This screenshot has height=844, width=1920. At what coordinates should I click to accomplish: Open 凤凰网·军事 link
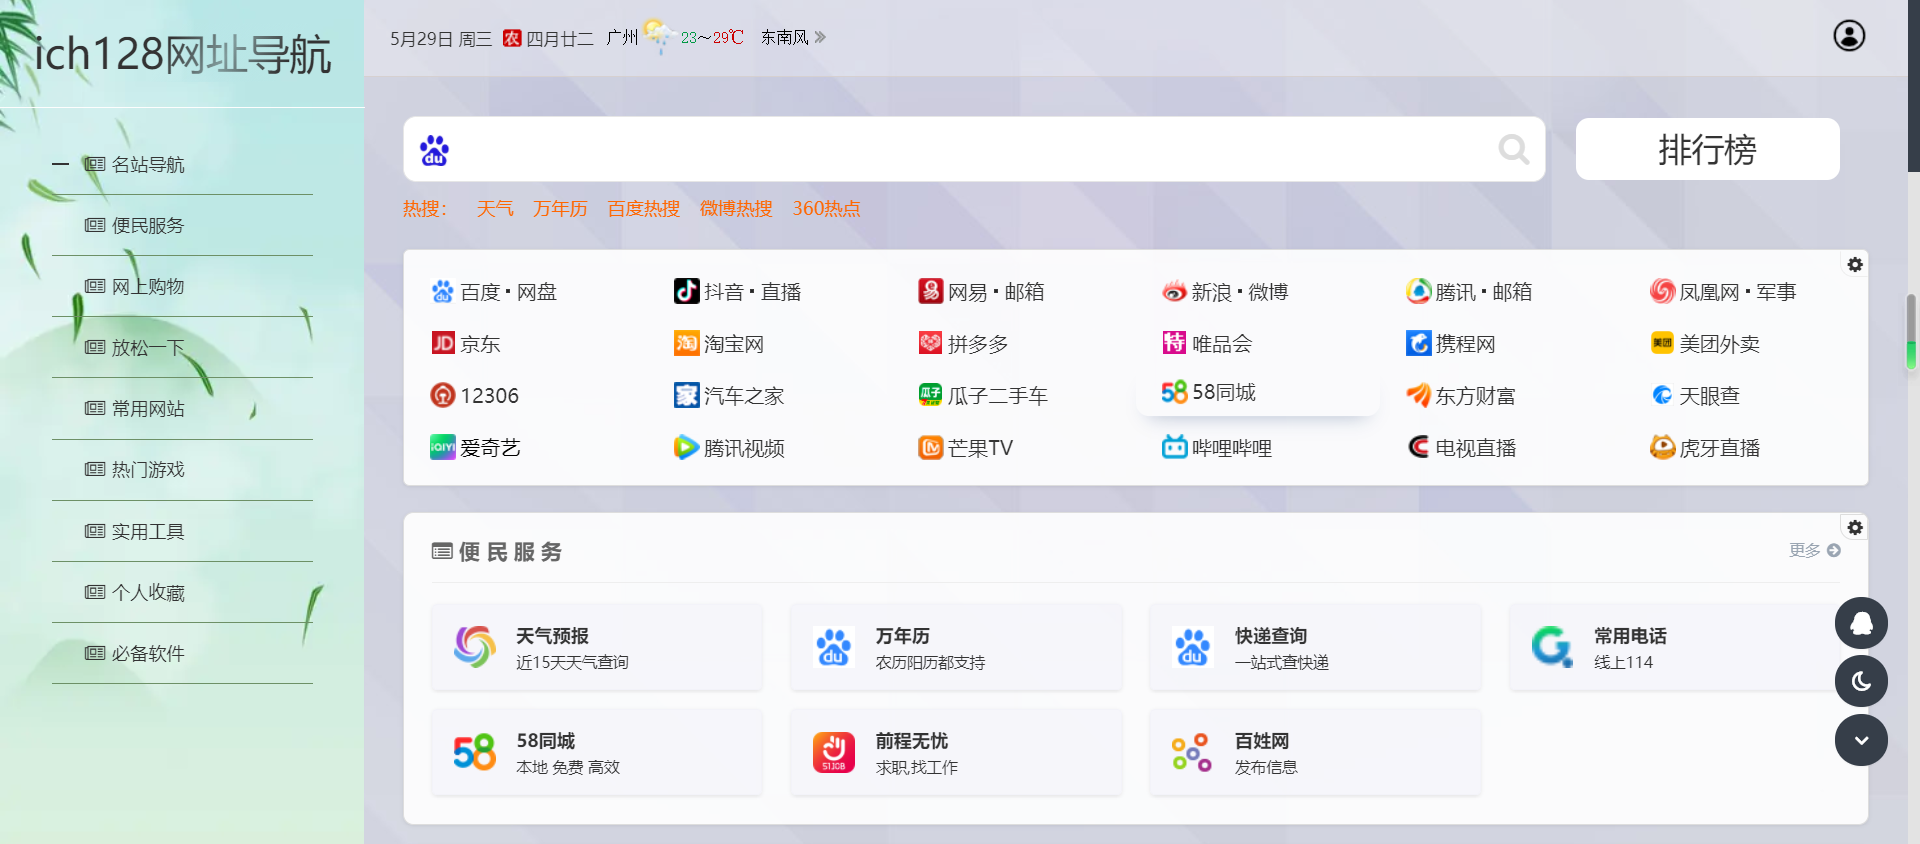(1723, 292)
